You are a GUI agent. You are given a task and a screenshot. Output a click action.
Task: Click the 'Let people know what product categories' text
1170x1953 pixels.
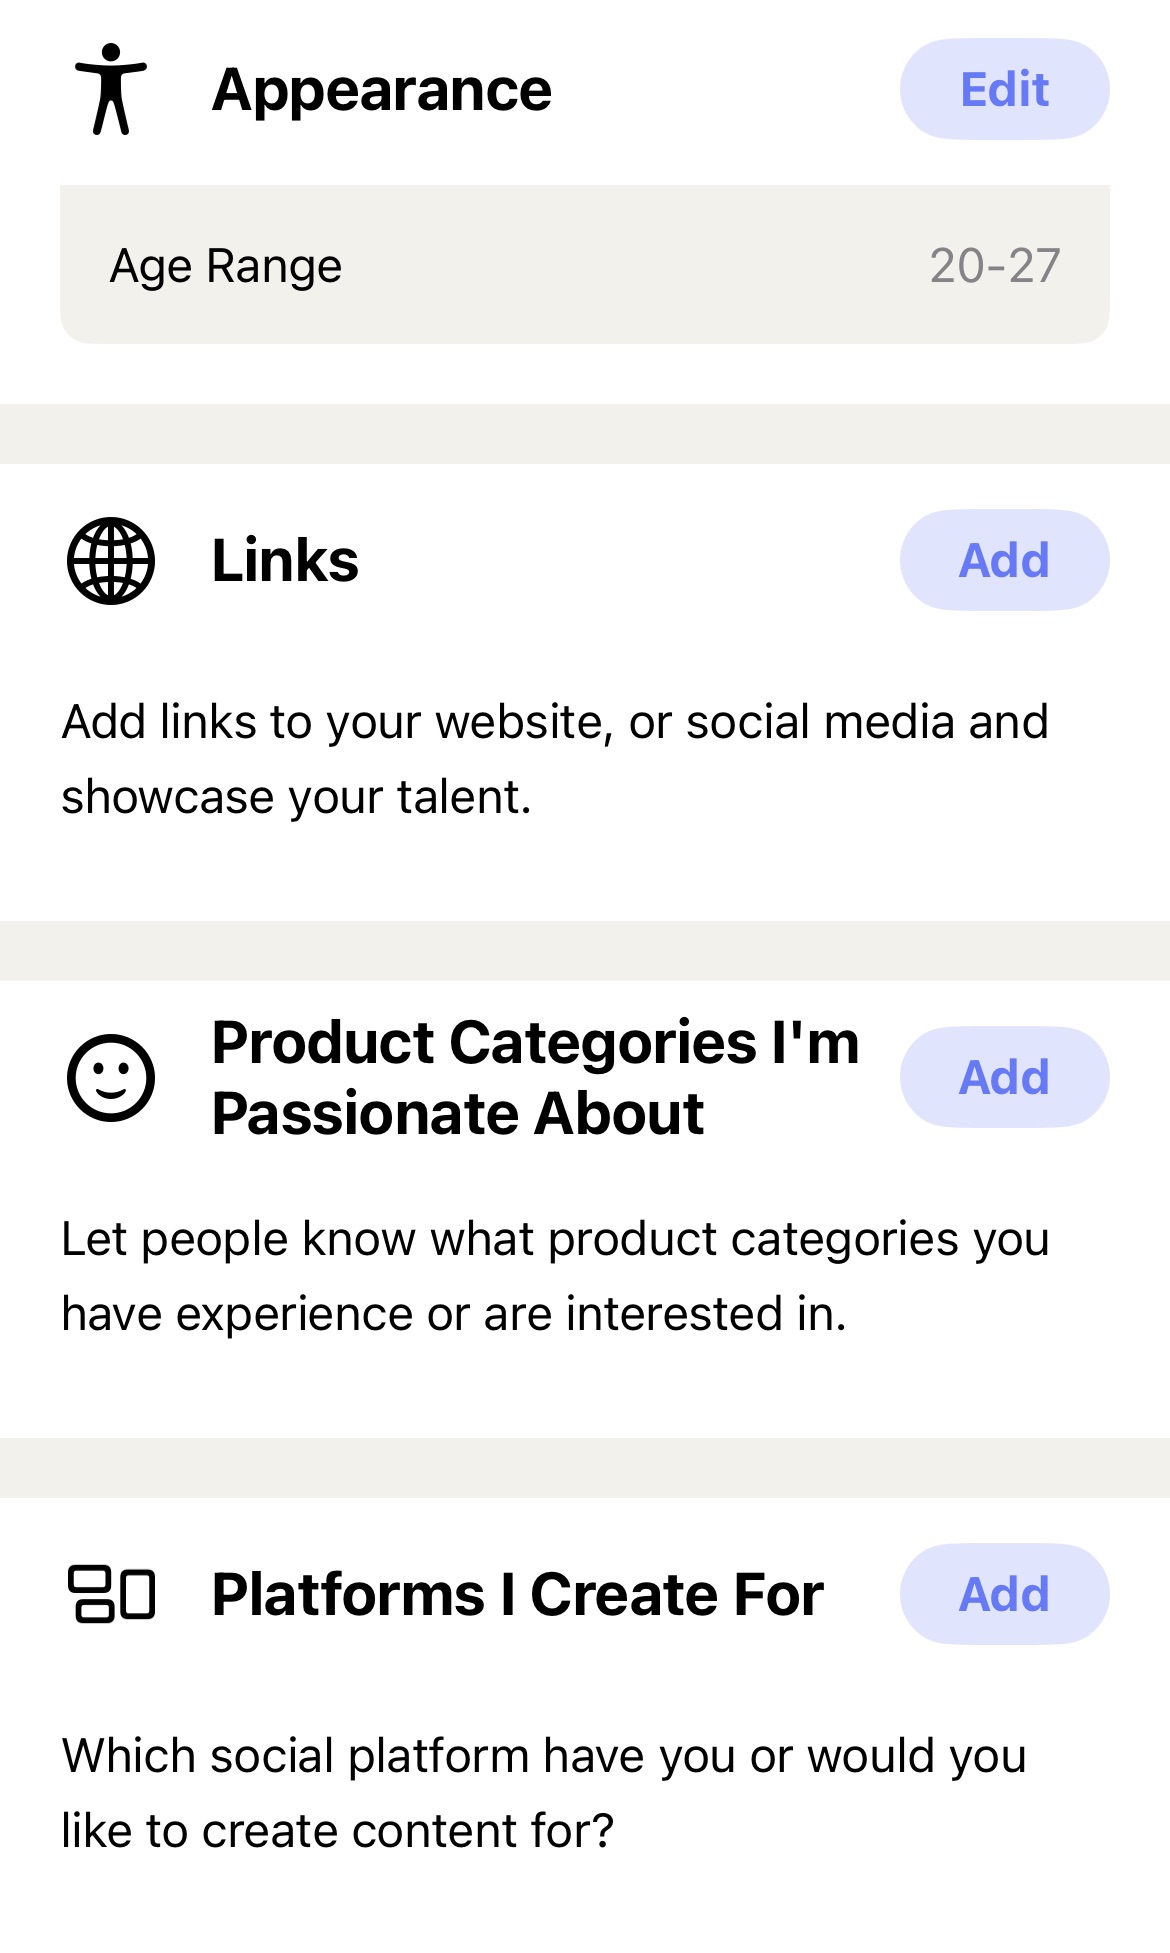coord(555,1276)
